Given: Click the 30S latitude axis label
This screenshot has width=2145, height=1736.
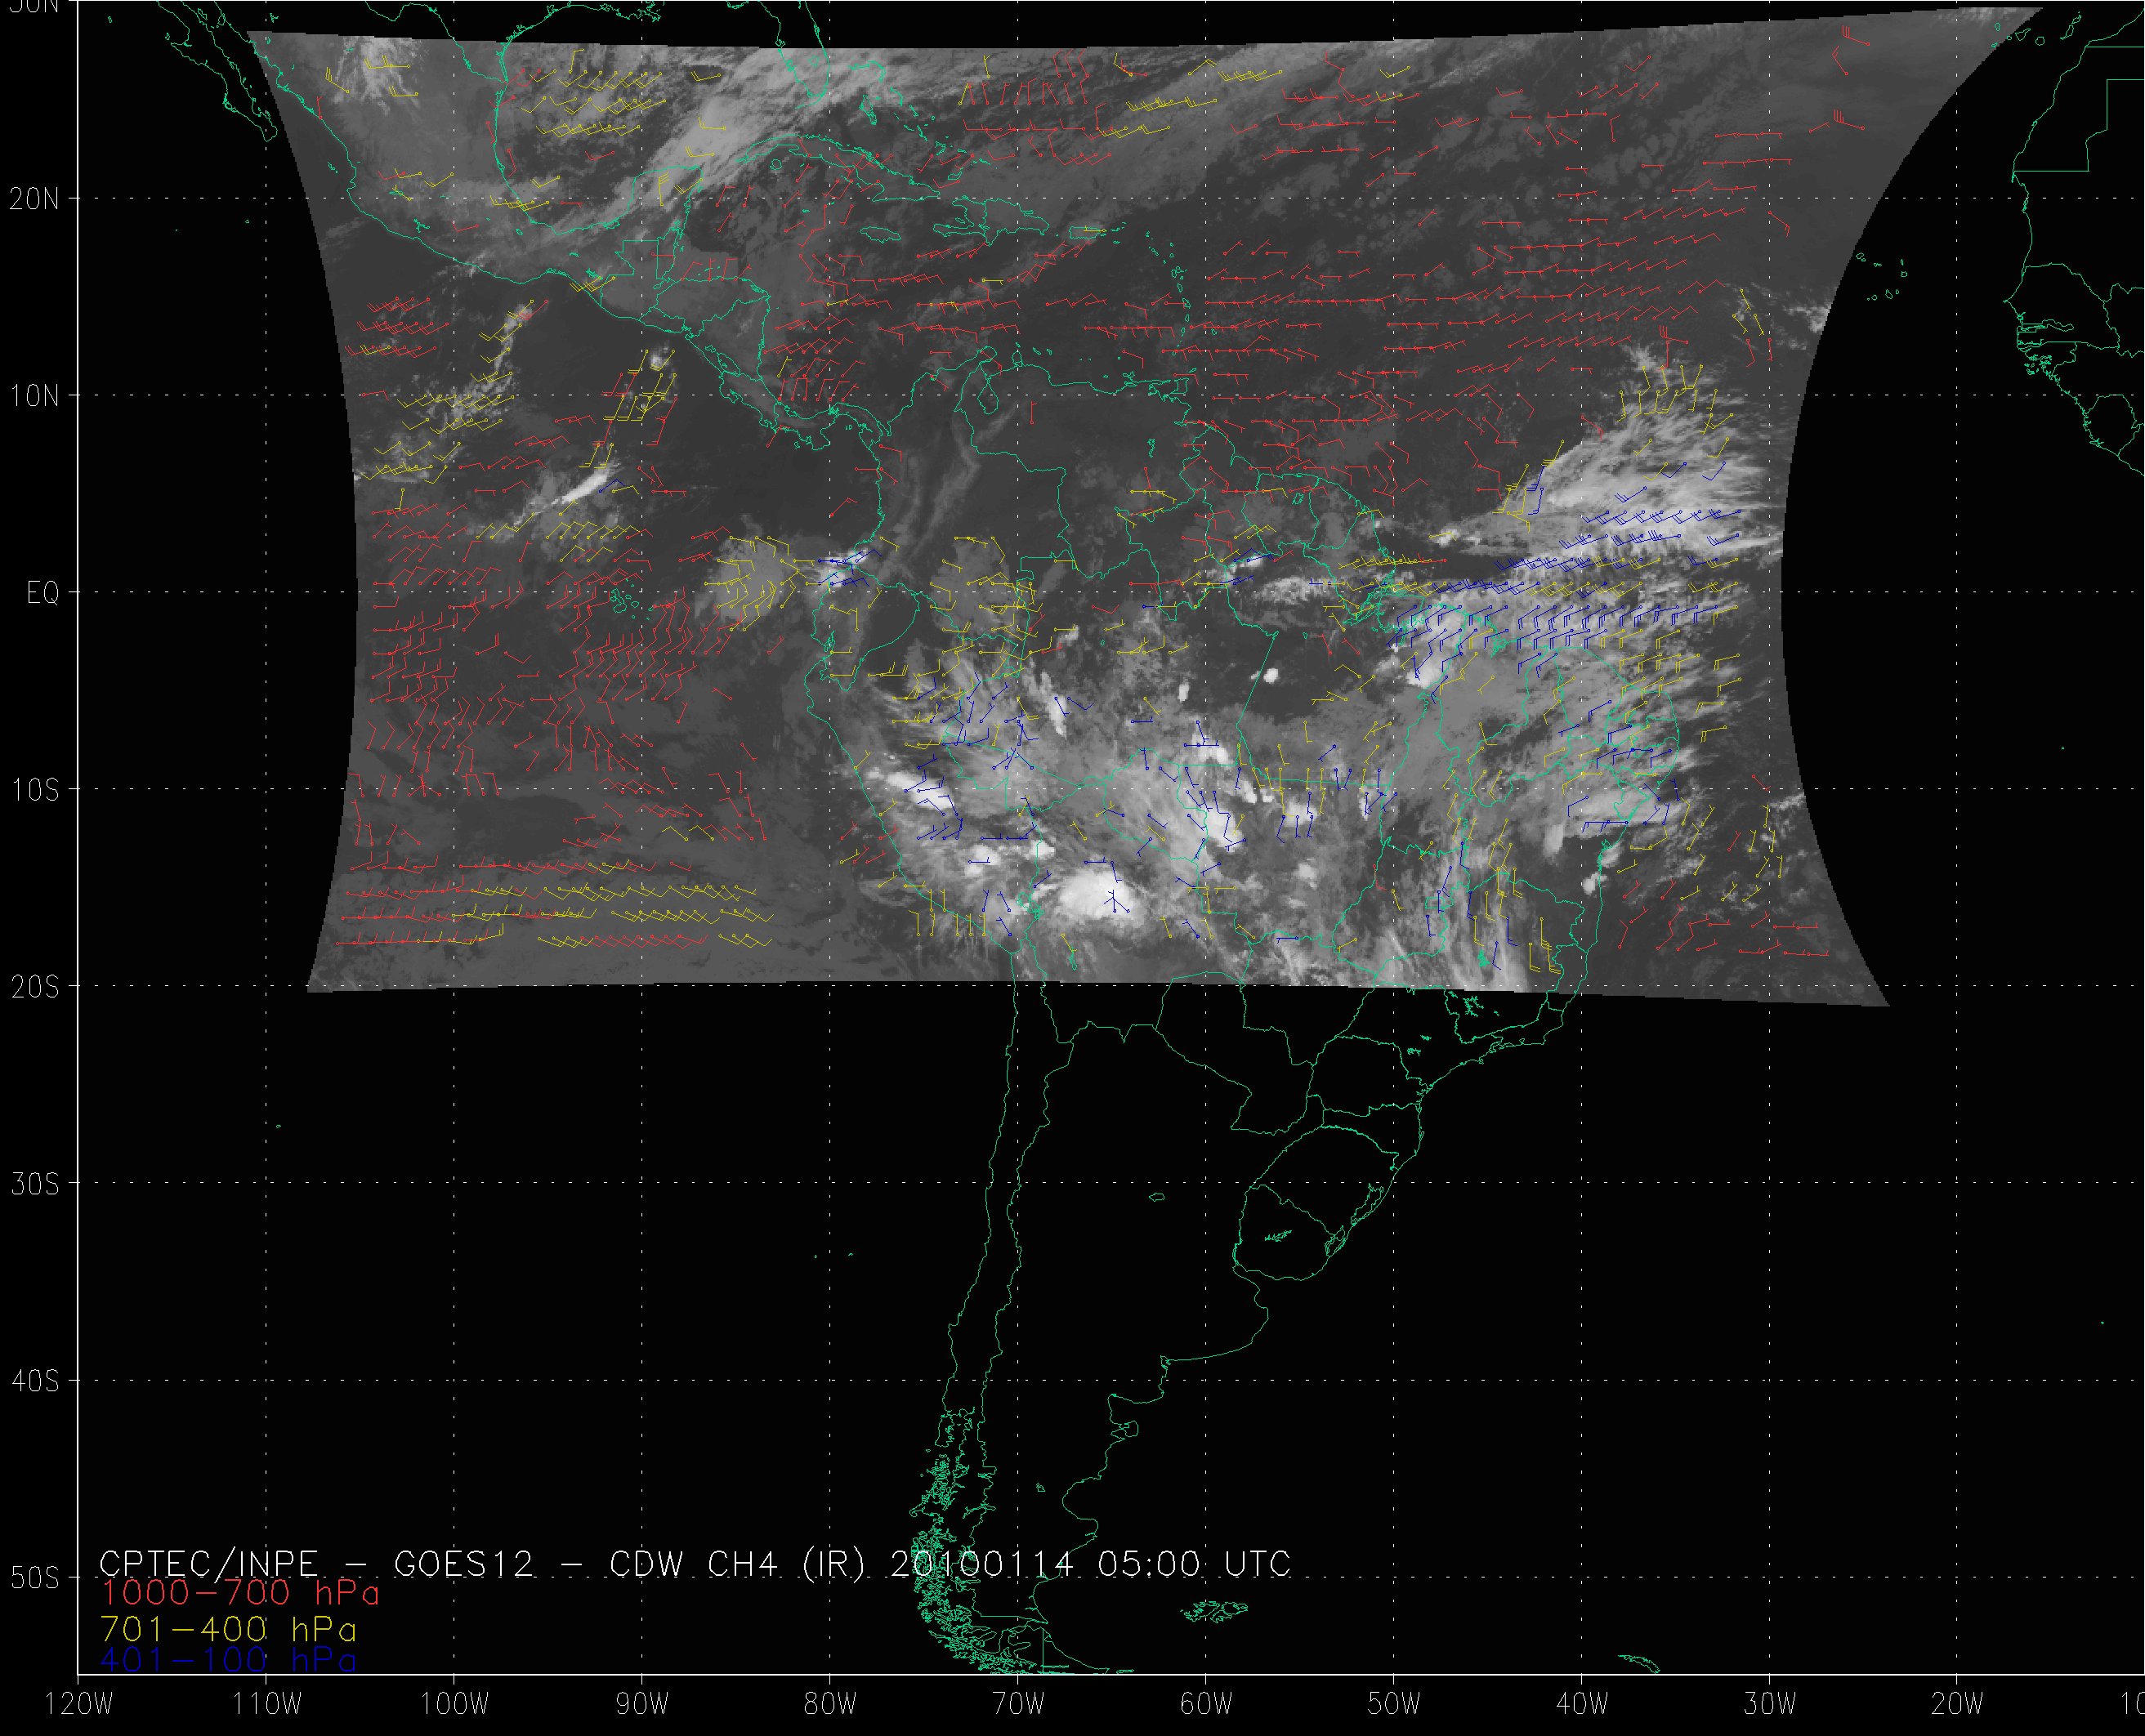Looking at the screenshot, I should [x=35, y=1184].
